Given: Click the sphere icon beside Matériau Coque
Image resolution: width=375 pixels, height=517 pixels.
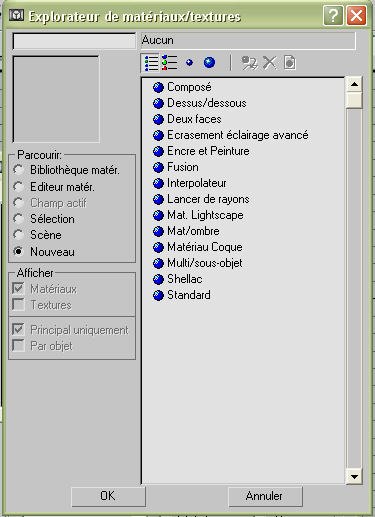Looking at the screenshot, I should click(x=158, y=247).
